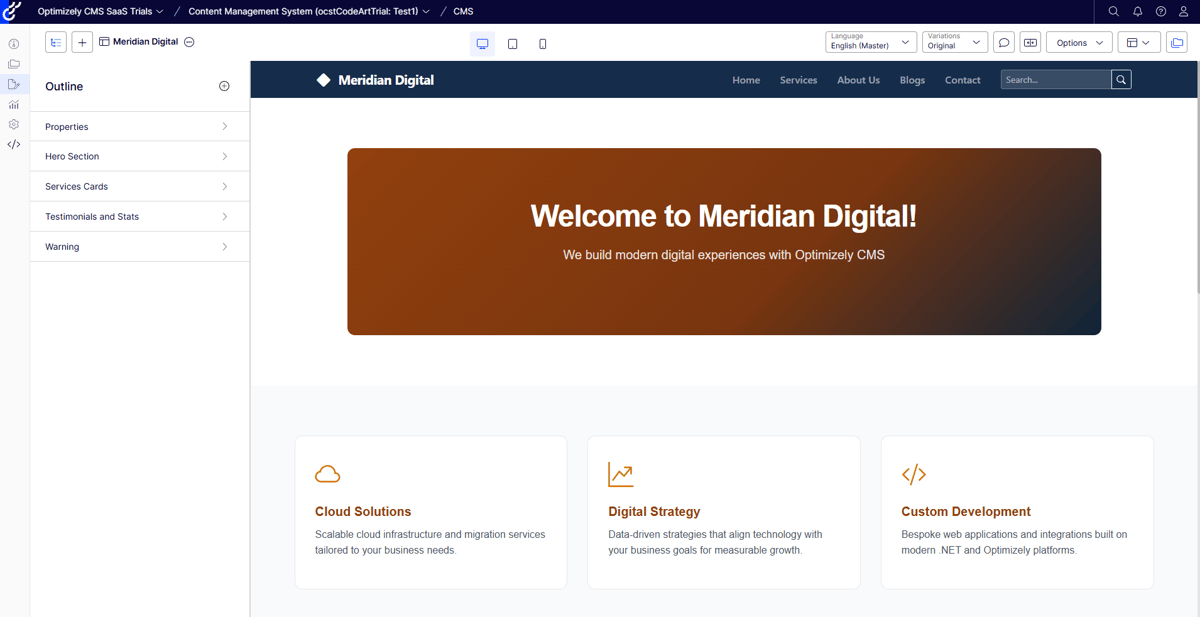Image resolution: width=1200 pixels, height=617 pixels.
Task: Open settings via the gear icon in sidebar
Action: [x=13, y=124]
